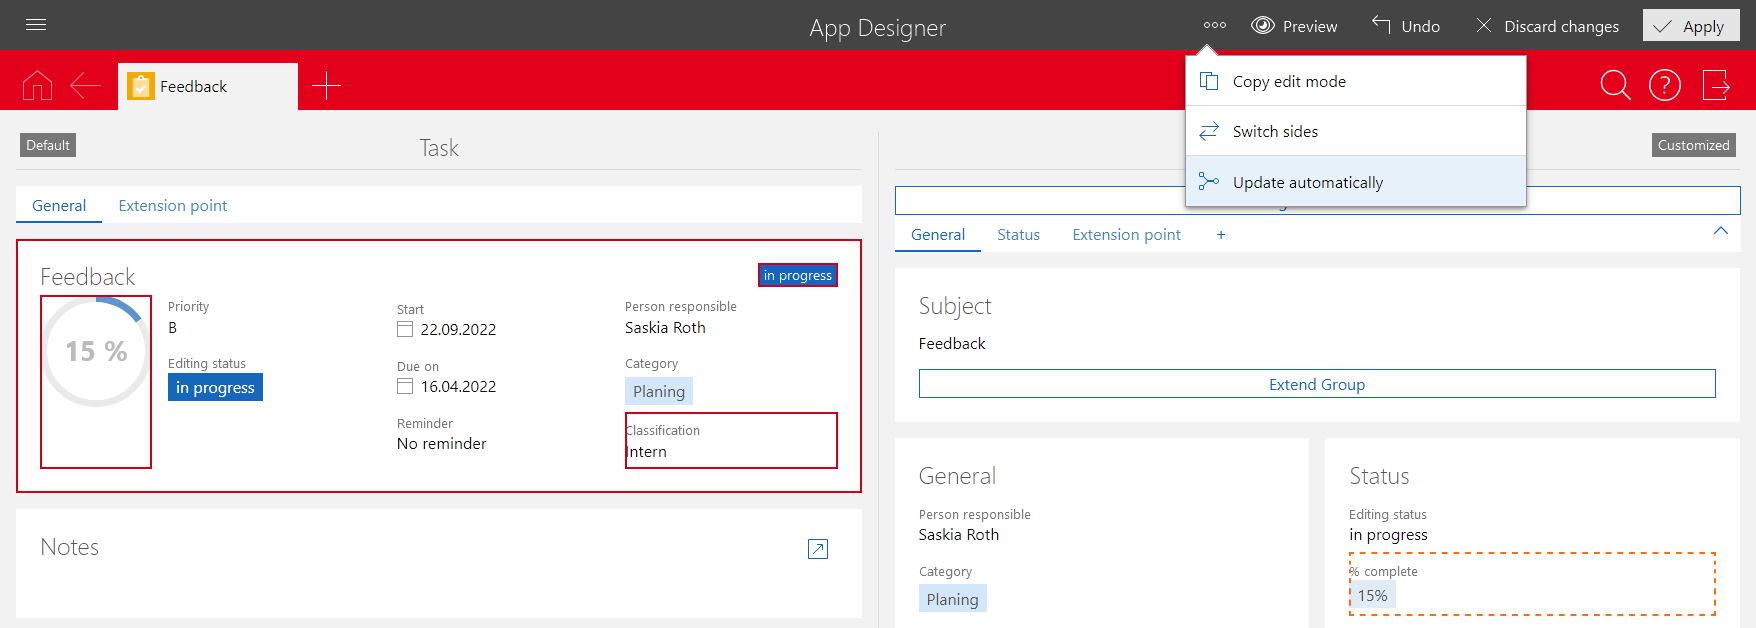Select Copy edit mode menu entry
This screenshot has height=628, width=1756.
click(1289, 82)
